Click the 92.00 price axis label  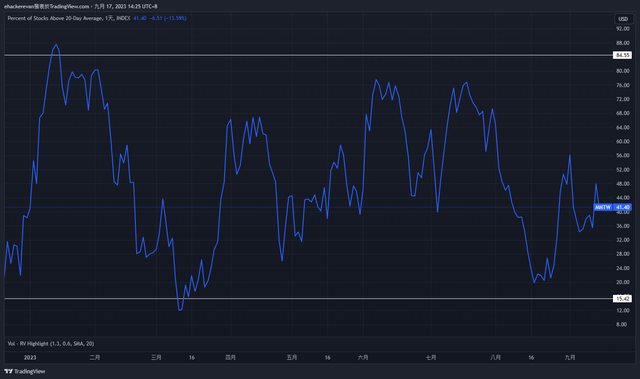[623, 29]
